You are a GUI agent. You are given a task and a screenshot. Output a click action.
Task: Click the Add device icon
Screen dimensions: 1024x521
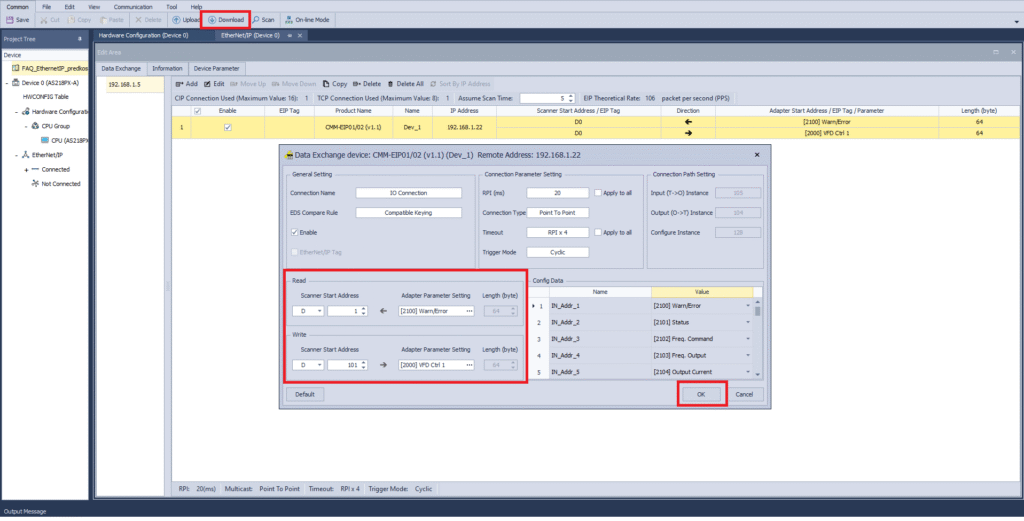click(181, 84)
